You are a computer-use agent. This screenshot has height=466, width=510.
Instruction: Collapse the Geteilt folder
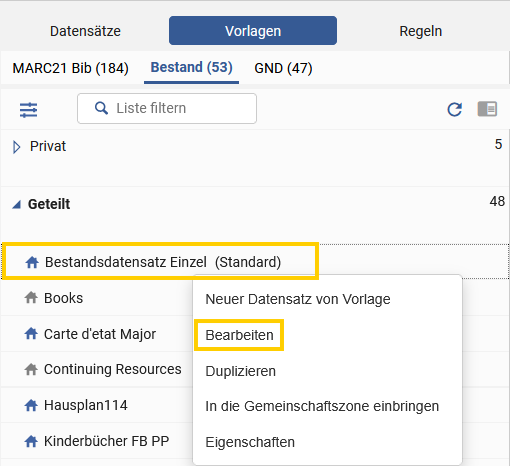point(16,204)
